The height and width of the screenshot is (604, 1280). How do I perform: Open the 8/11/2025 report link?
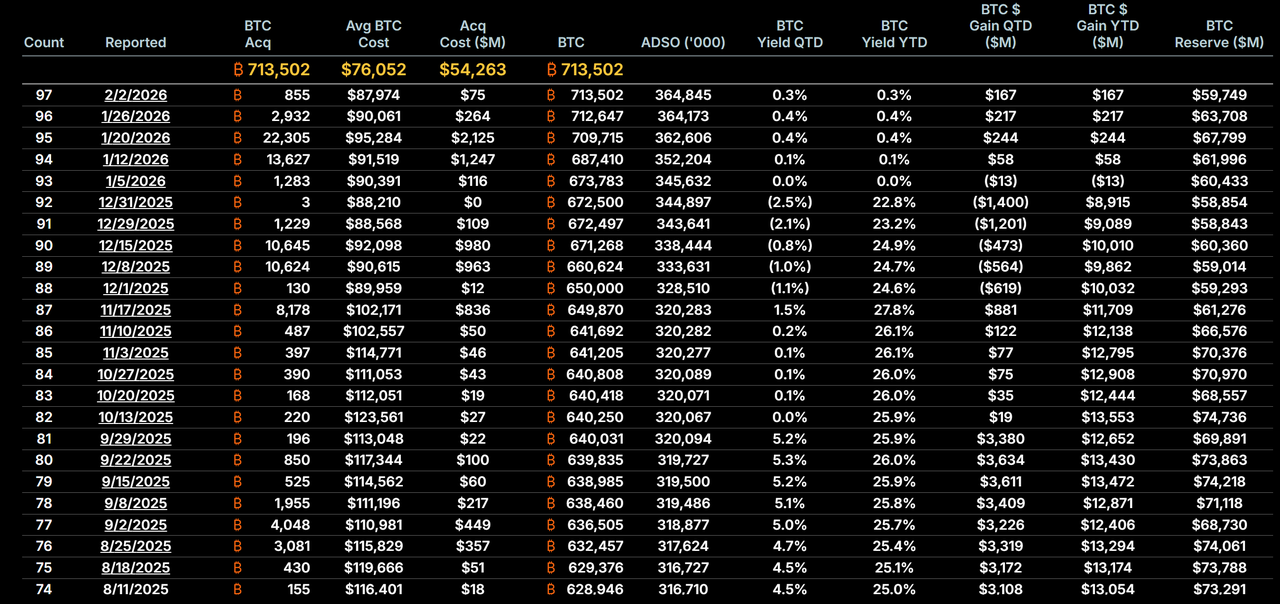pyautogui.click(x=136, y=589)
